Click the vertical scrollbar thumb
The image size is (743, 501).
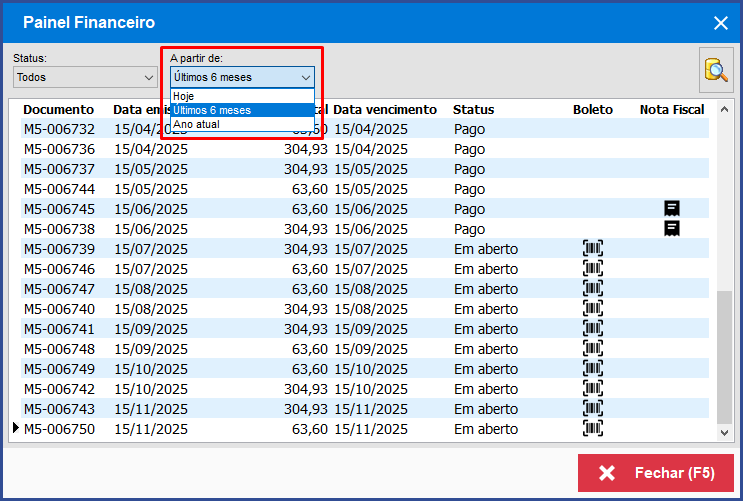(725, 357)
